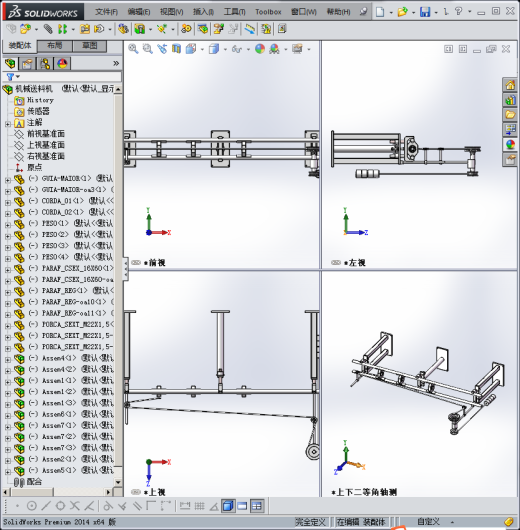Click the New document icon
520x530 pixels.
(x=380, y=12)
